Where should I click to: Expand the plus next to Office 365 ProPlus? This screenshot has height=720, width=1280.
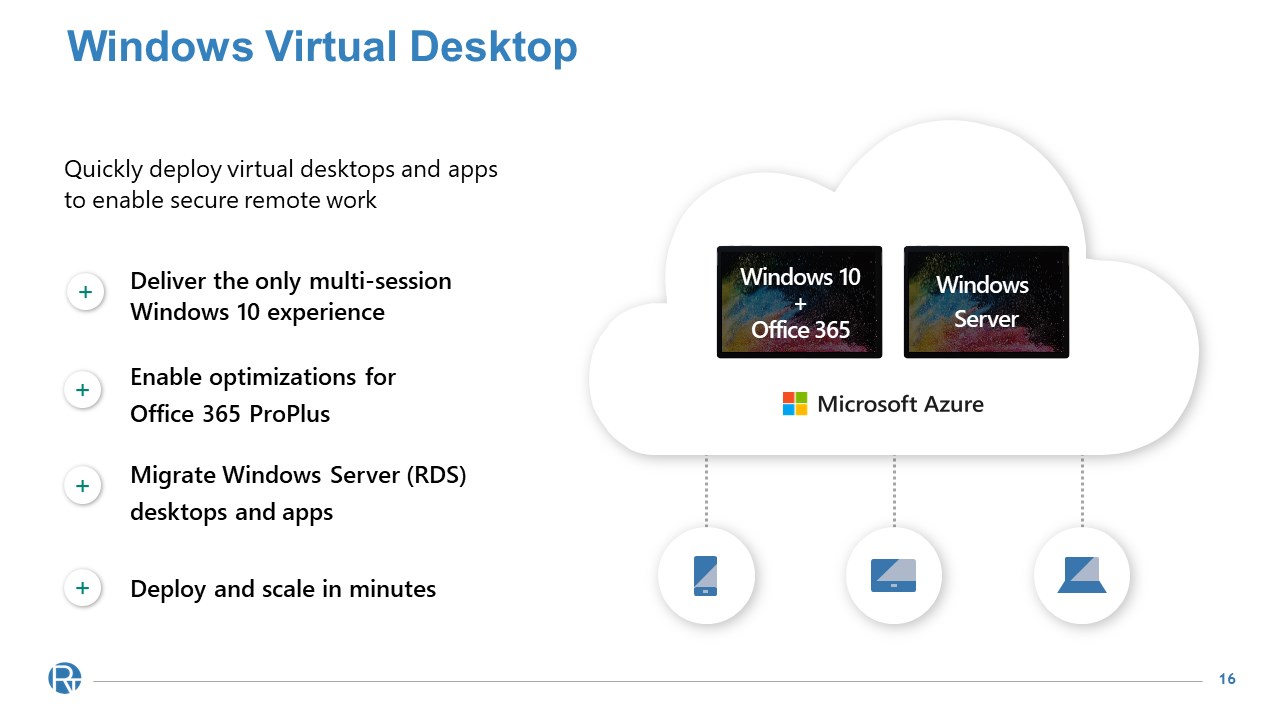[x=83, y=390]
